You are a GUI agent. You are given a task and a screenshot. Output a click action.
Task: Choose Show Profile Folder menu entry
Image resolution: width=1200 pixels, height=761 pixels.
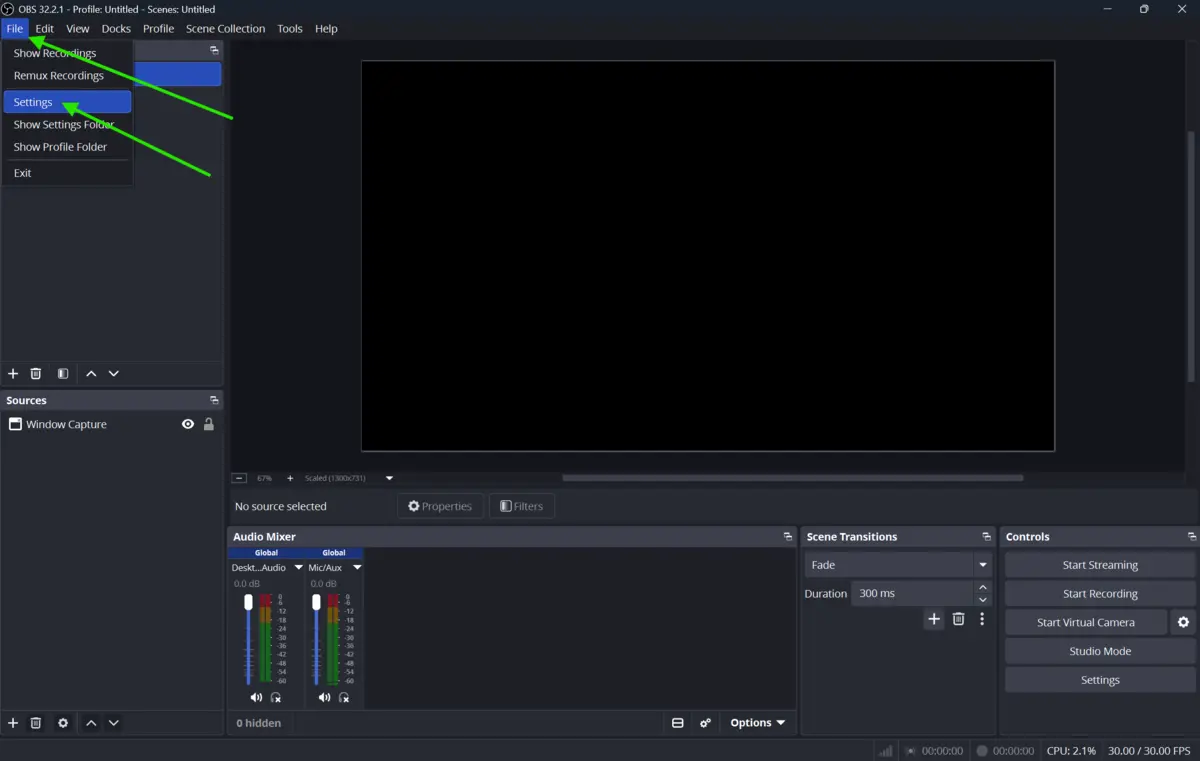[67, 147]
